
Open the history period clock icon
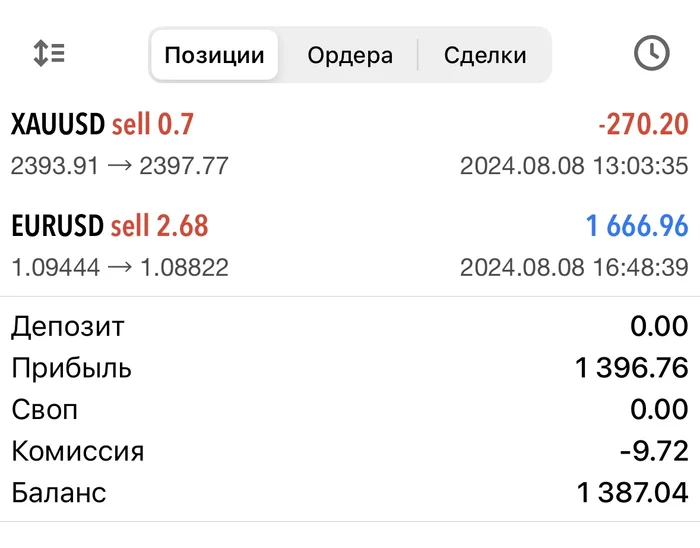pos(651,54)
